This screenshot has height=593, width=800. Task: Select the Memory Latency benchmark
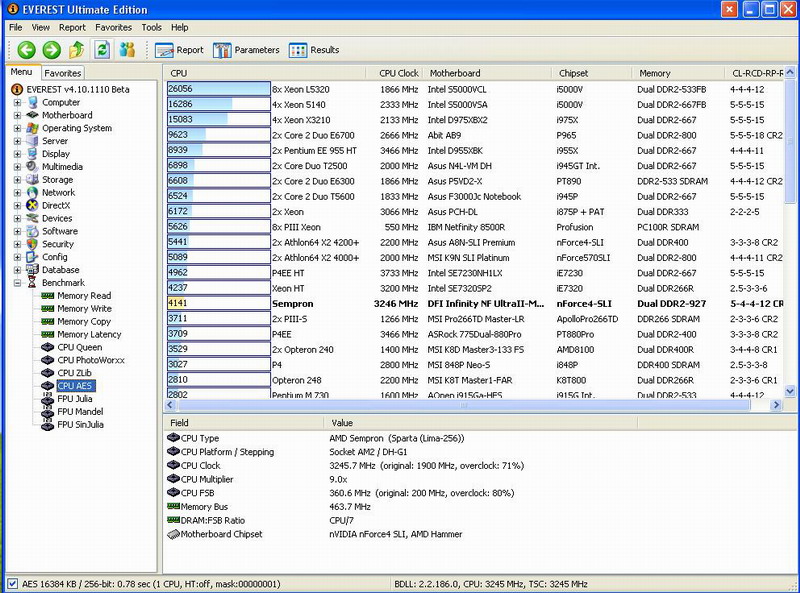pos(88,335)
